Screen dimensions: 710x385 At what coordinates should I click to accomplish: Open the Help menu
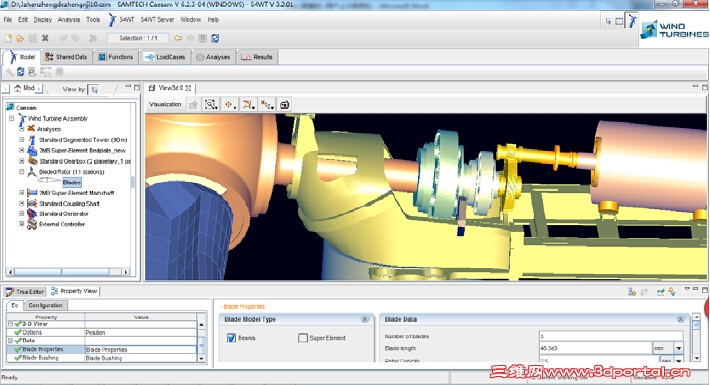pyautogui.click(x=213, y=20)
